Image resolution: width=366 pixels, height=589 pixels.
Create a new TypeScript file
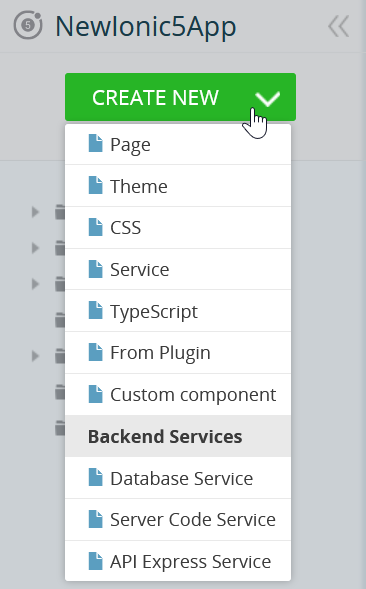click(178, 311)
